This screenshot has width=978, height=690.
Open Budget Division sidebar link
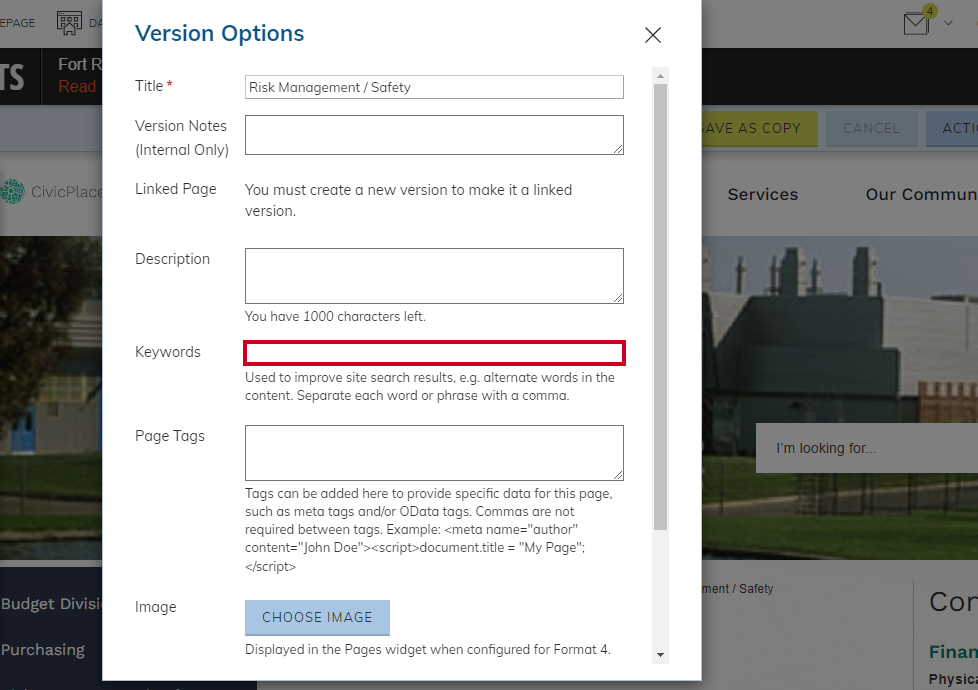click(x=51, y=604)
